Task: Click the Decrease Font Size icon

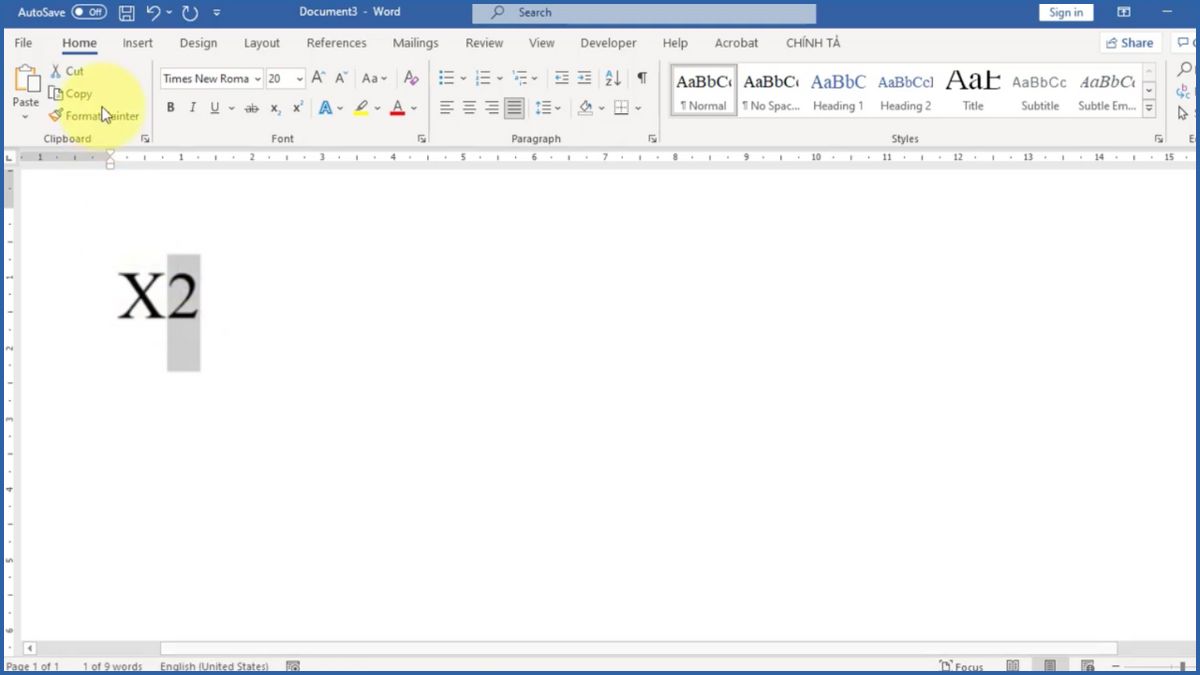Action: tap(341, 78)
